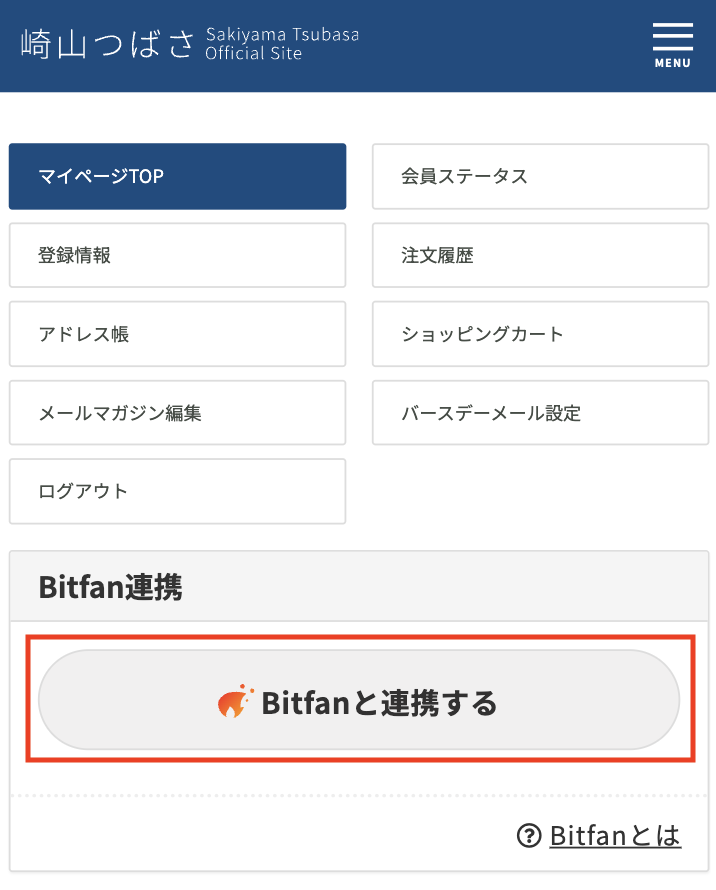Viewport: 716px width, 890px height.
Task: Open the 登録情報 registration info page
Action: point(177,255)
